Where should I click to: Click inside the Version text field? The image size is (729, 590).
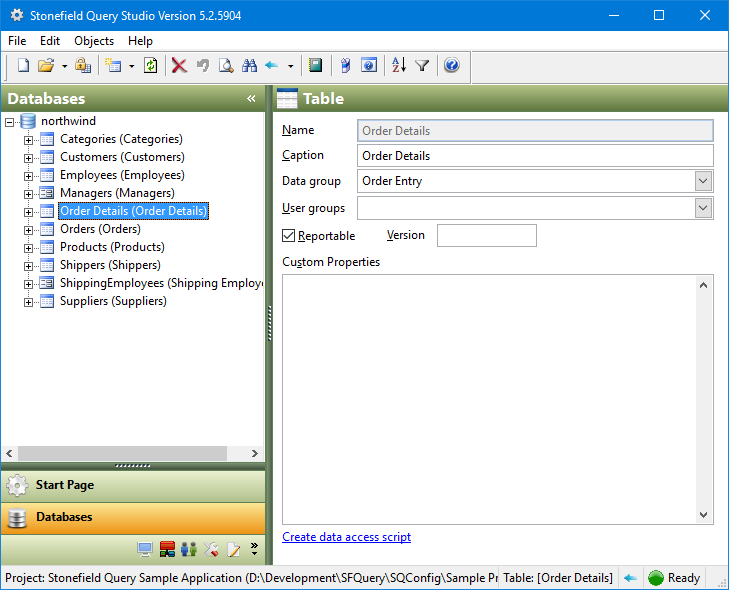(x=486, y=236)
